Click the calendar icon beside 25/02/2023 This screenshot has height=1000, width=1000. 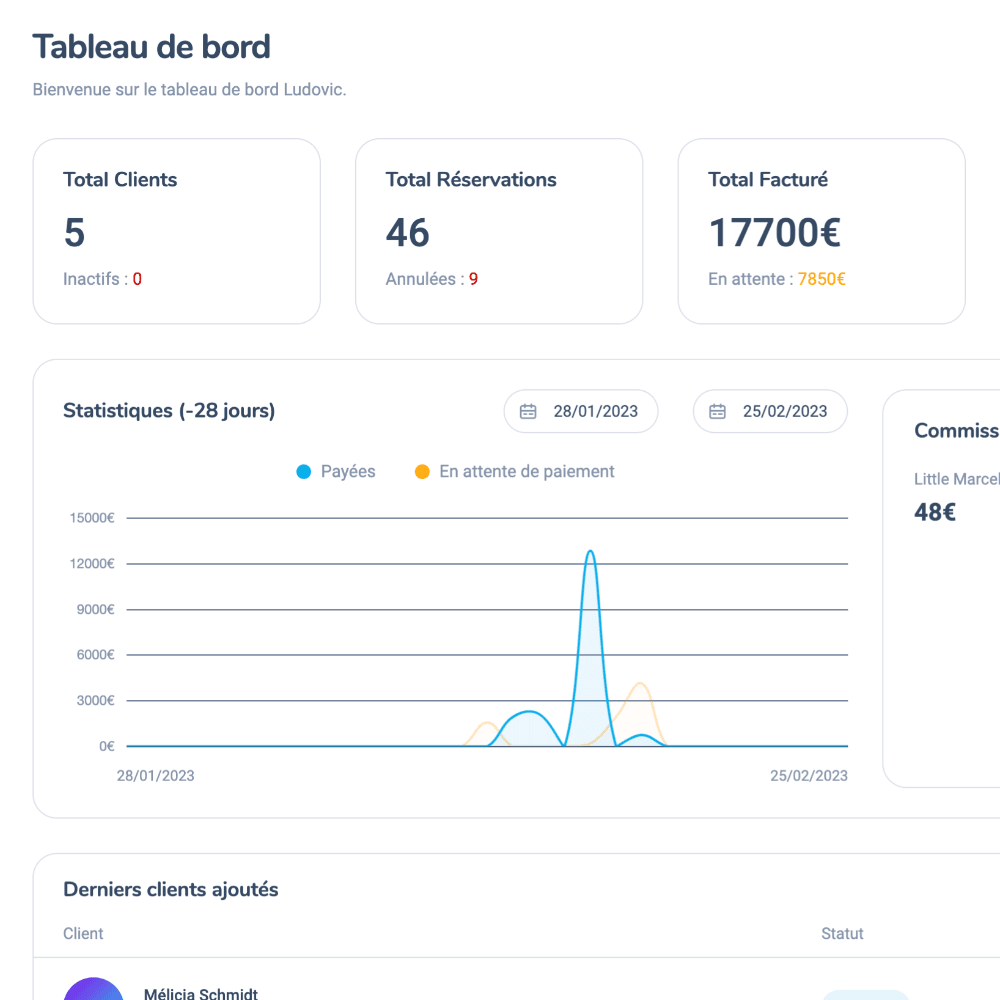(x=717, y=411)
